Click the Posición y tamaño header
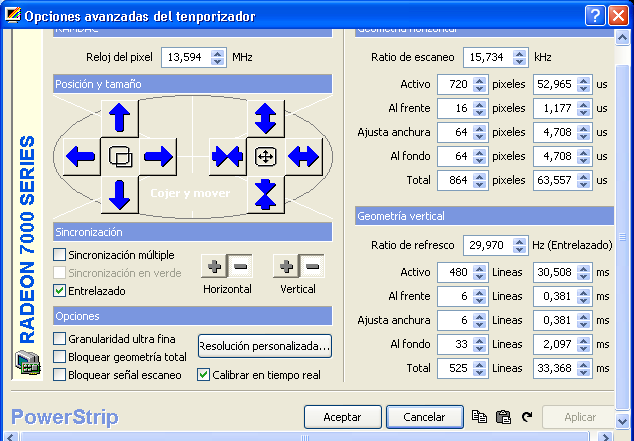This screenshot has width=634, height=441. pyautogui.click(x=192, y=84)
